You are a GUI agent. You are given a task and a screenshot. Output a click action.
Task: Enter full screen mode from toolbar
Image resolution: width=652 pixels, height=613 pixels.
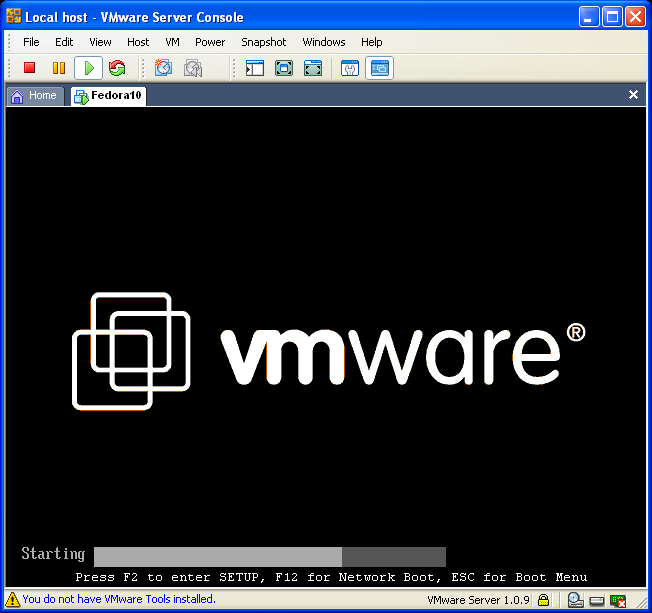[x=284, y=68]
